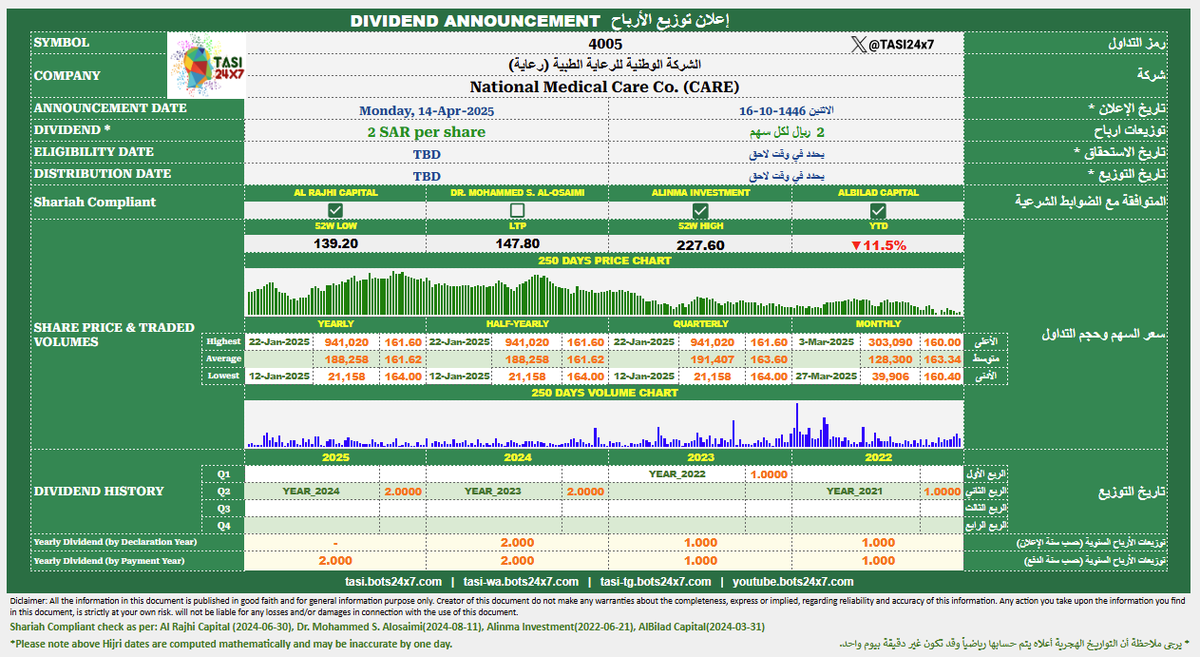Click the @TASI24x7 handle
Screen dimensions: 1200x657
click(x=899, y=44)
